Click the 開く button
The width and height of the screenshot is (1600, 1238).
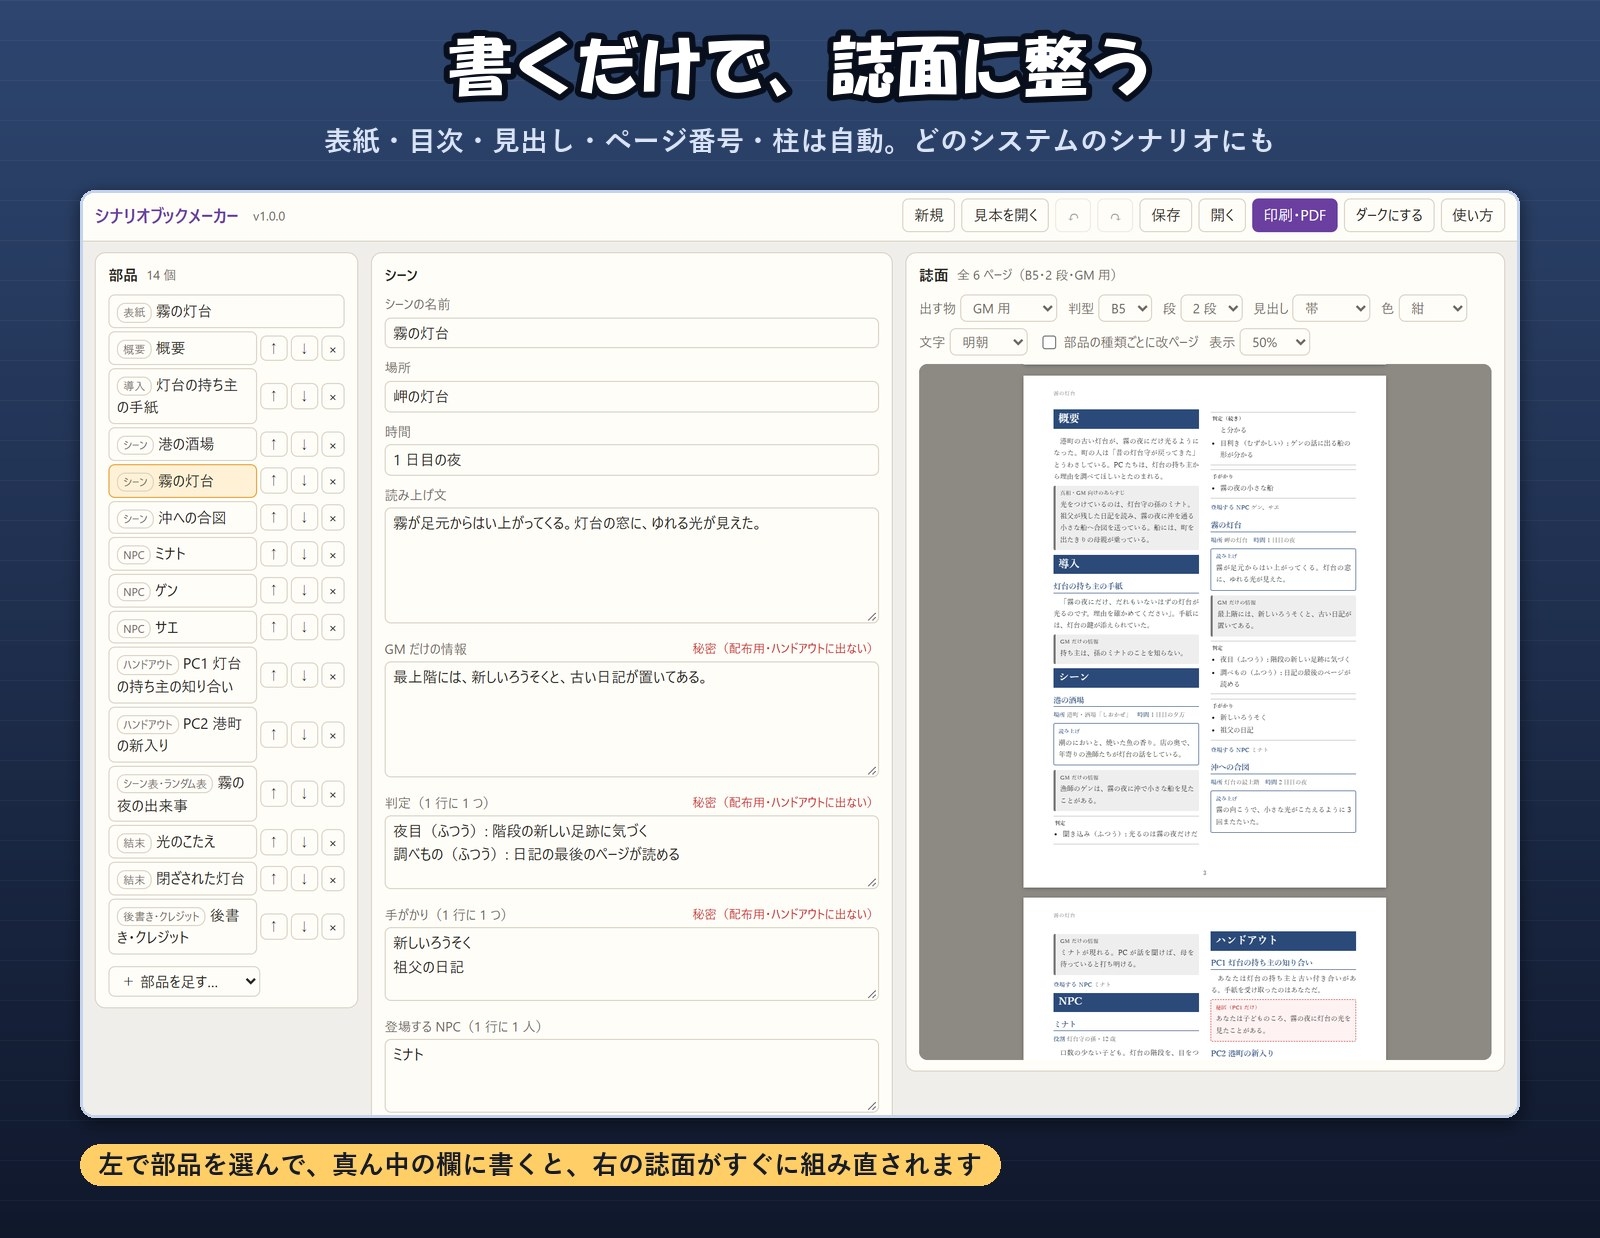coord(1222,216)
